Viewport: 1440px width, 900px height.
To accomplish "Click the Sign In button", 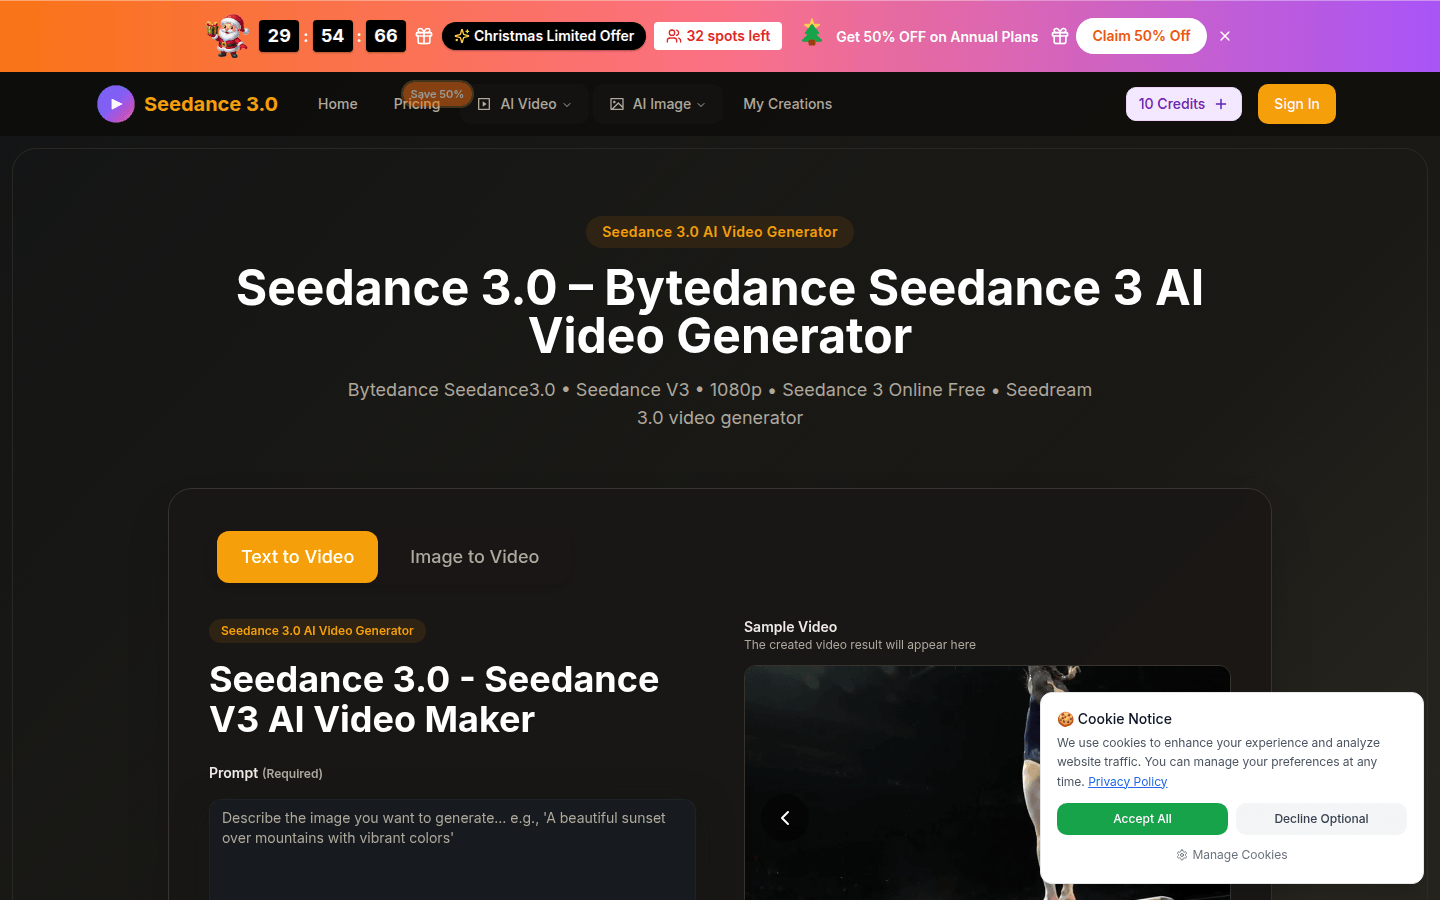I will pyautogui.click(x=1297, y=104).
